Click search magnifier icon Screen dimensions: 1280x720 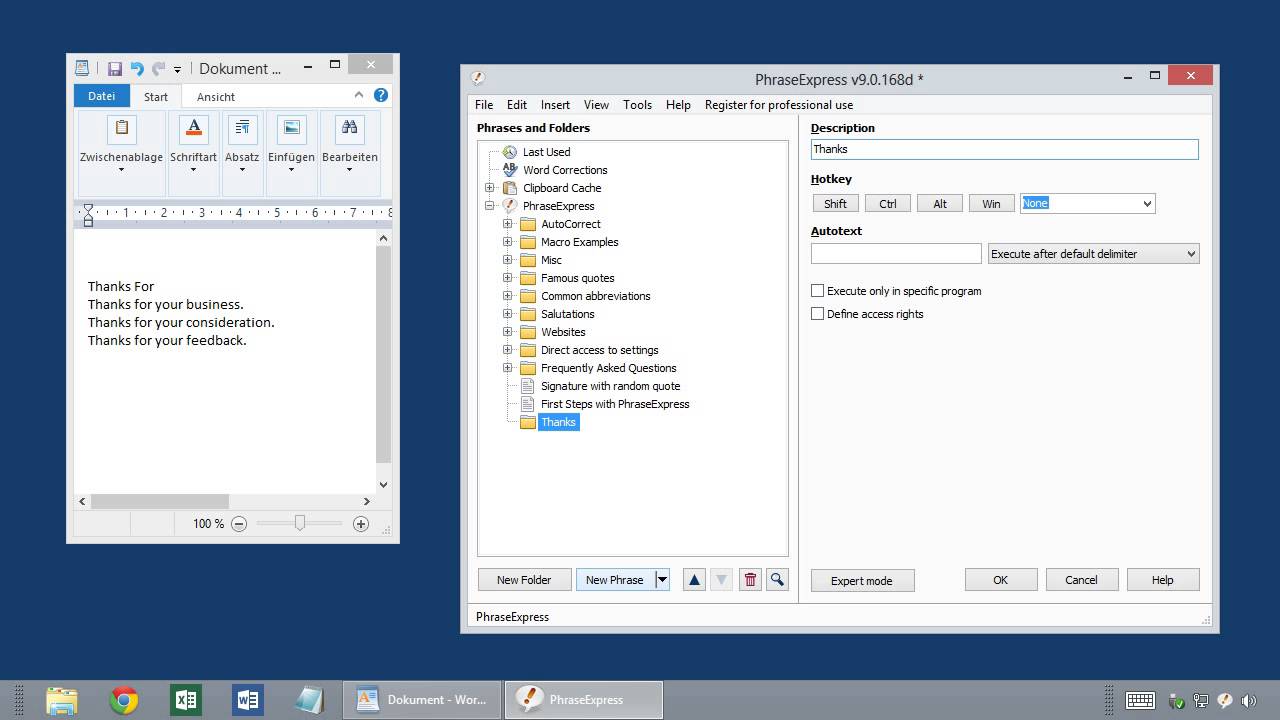(x=777, y=580)
